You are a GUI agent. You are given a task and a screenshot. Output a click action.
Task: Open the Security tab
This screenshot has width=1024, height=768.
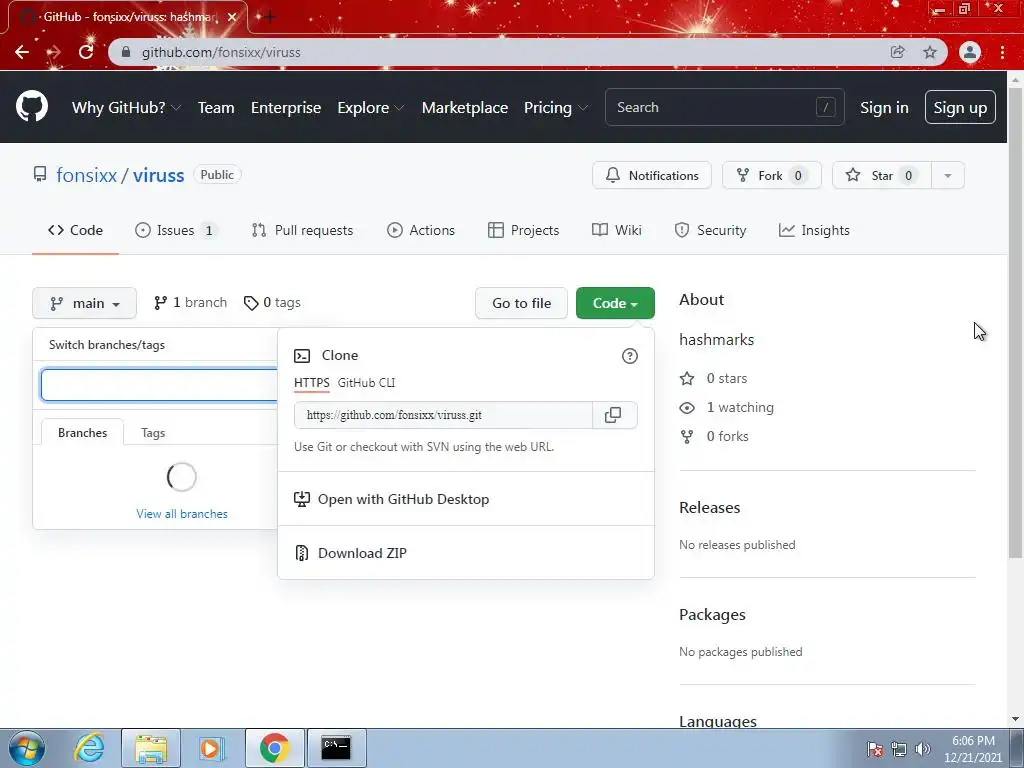pos(711,231)
